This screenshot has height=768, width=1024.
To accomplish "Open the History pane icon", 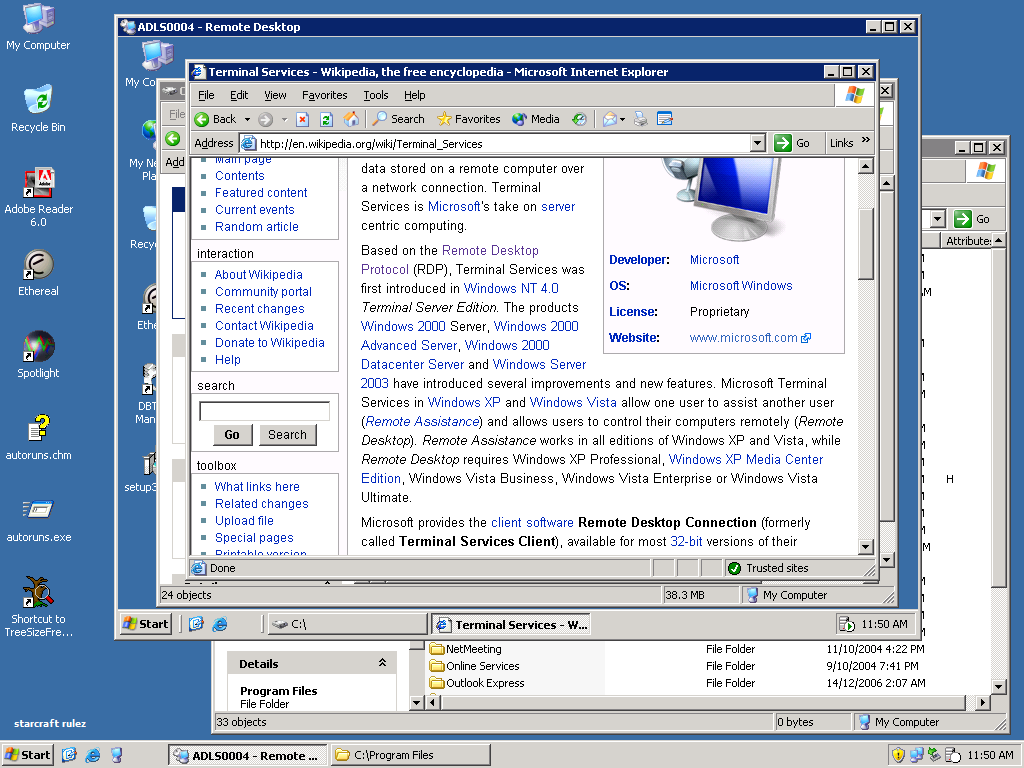I will (x=579, y=119).
